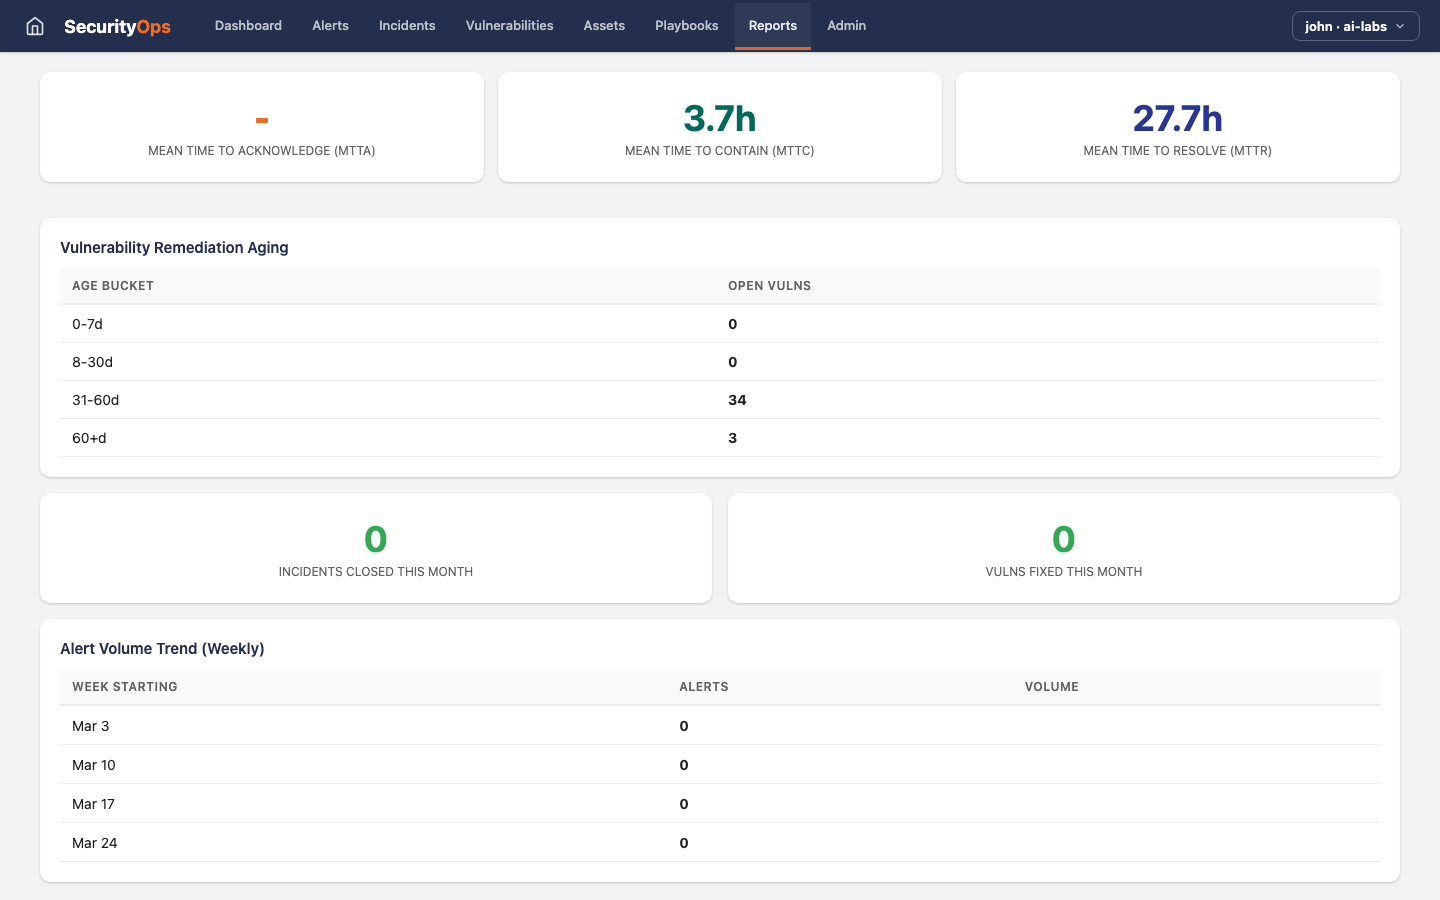1440x900 pixels.
Task: View the Assets page
Action: pyautogui.click(x=604, y=26)
